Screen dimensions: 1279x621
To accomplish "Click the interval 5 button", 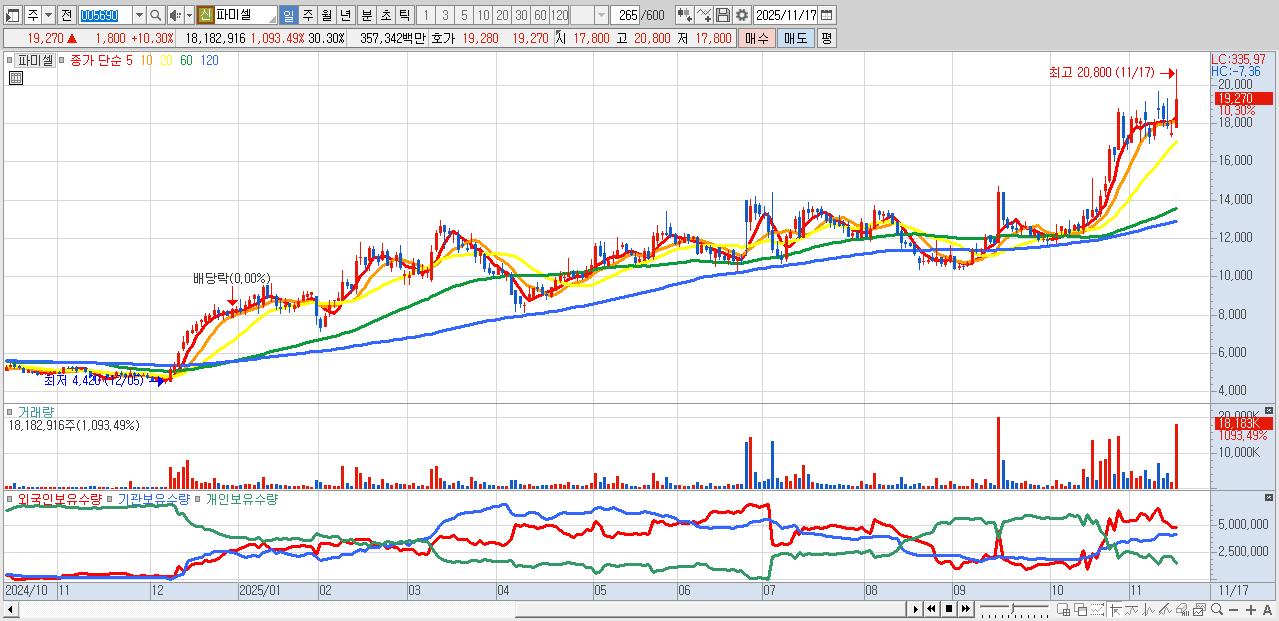I will (x=464, y=15).
